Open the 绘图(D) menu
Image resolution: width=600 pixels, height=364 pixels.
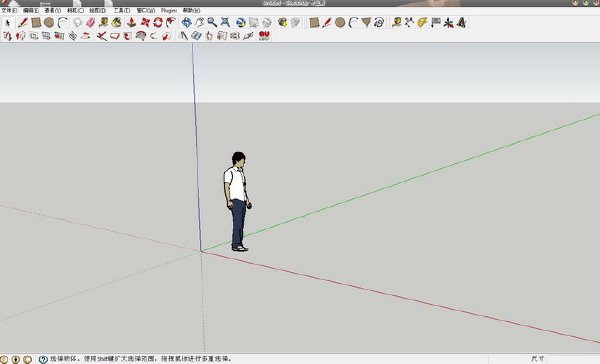[98, 10]
